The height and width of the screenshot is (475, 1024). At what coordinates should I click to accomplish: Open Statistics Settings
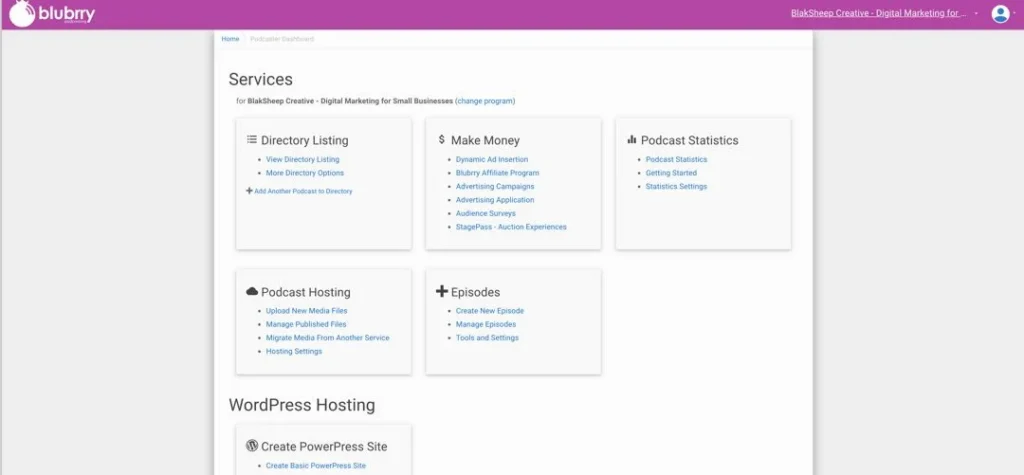coord(677,187)
